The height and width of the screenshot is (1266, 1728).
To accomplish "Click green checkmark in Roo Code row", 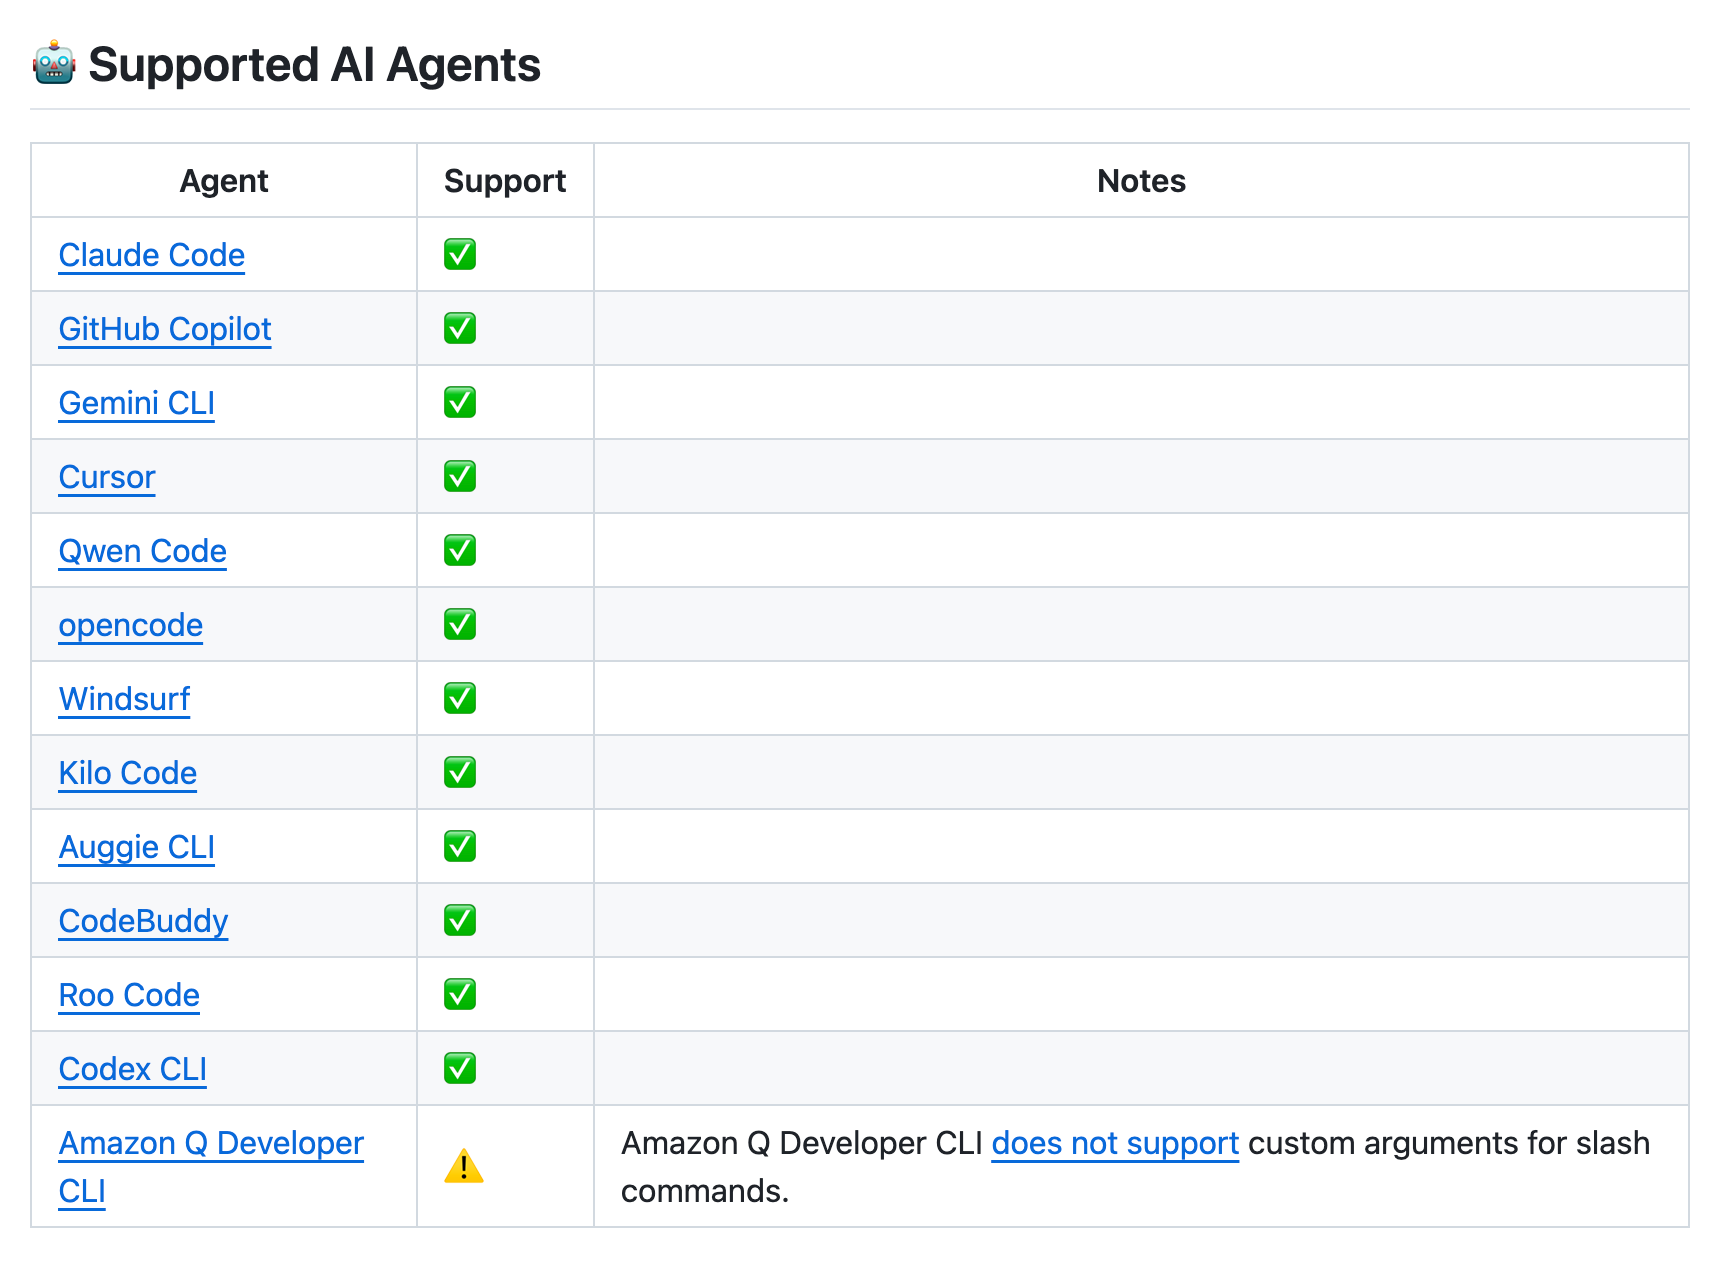I will [x=460, y=994].
